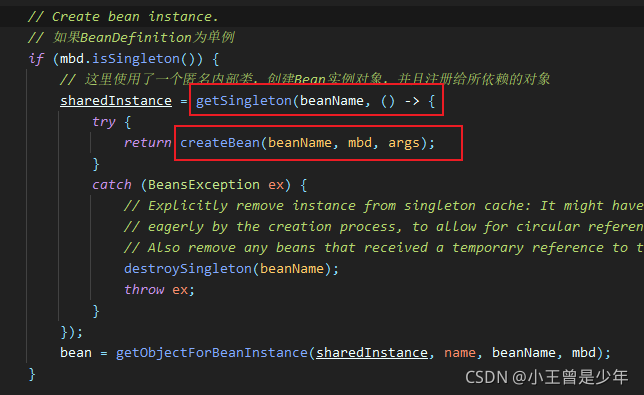Click the 'Also remove any beans' comment
The width and height of the screenshot is (644, 395).
(x=383, y=248)
